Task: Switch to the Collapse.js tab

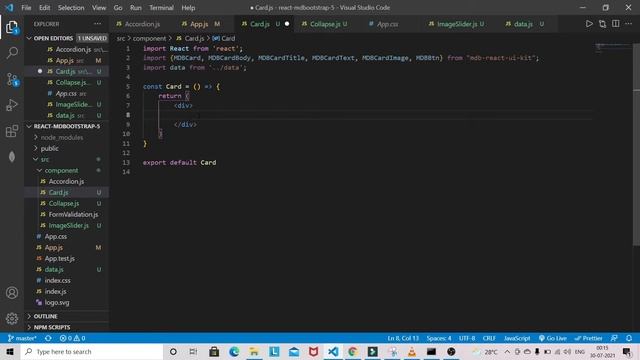Action: click(x=325, y=24)
